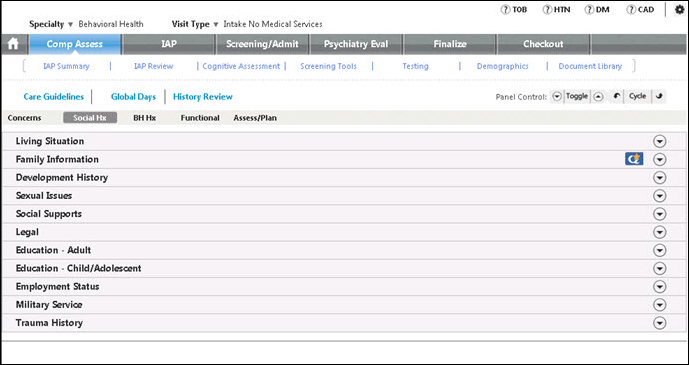Select the Social Hx sub-tab

90,118
